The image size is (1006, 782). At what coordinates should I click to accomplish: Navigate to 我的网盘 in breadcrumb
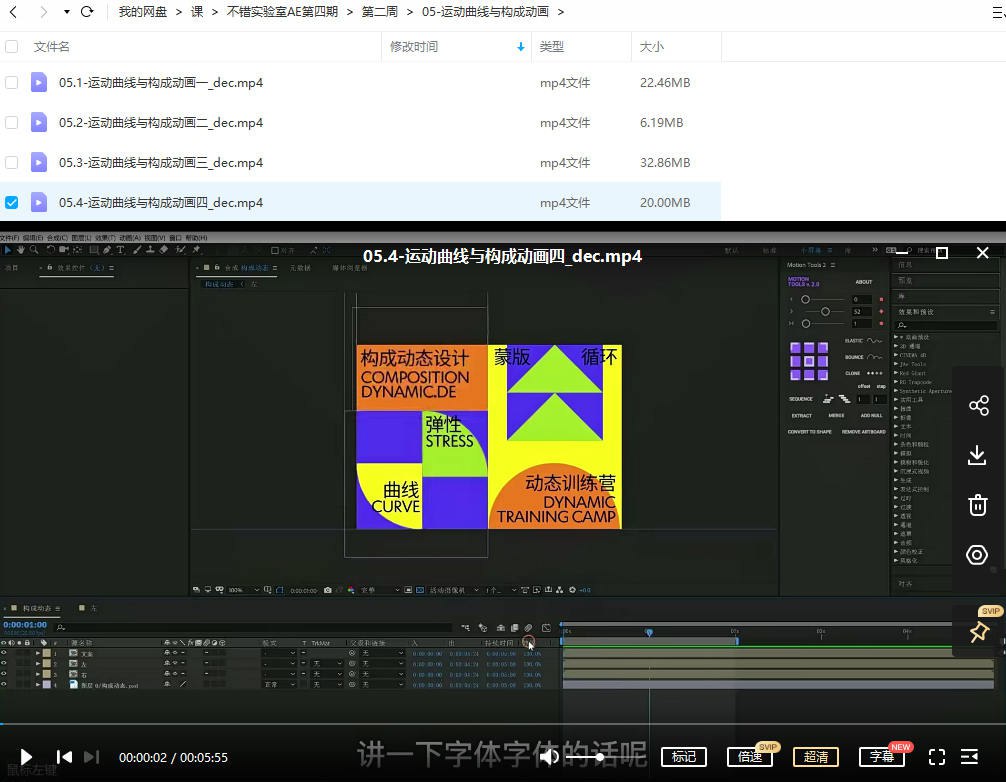143,12
